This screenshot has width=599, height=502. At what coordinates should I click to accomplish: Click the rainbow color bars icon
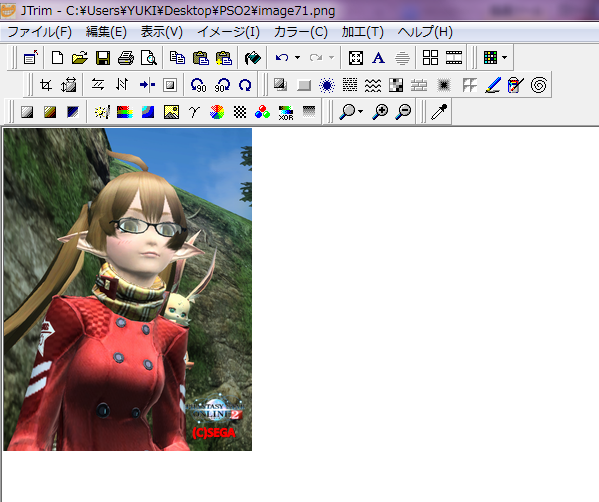(x=125, y=112)
